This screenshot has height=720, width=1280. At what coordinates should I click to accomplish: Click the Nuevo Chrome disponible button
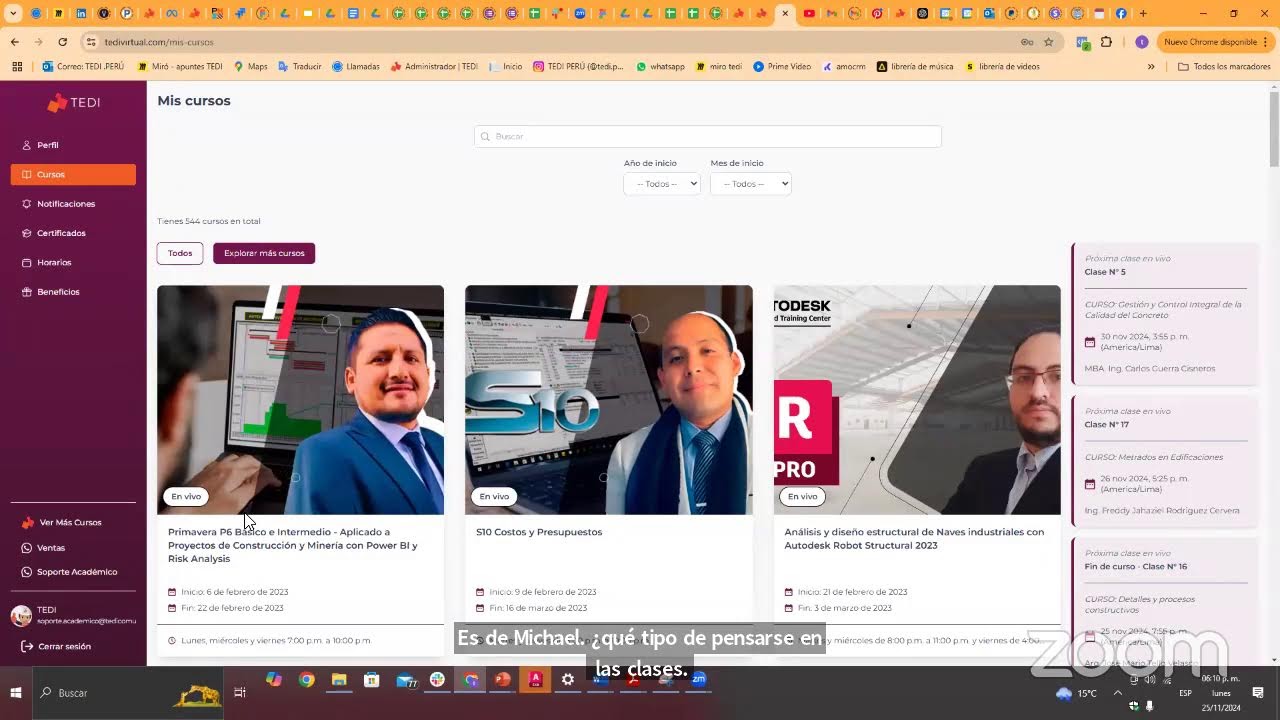click(1214, 42)
